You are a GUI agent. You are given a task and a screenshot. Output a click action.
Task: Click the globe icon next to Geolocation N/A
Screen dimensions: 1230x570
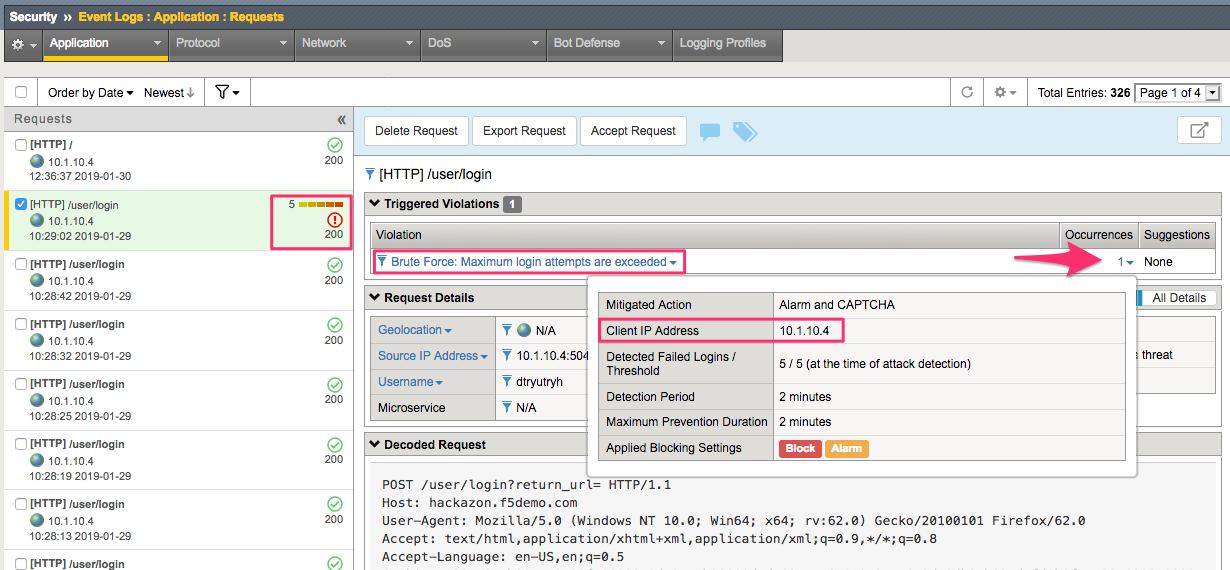click(524, 330)
